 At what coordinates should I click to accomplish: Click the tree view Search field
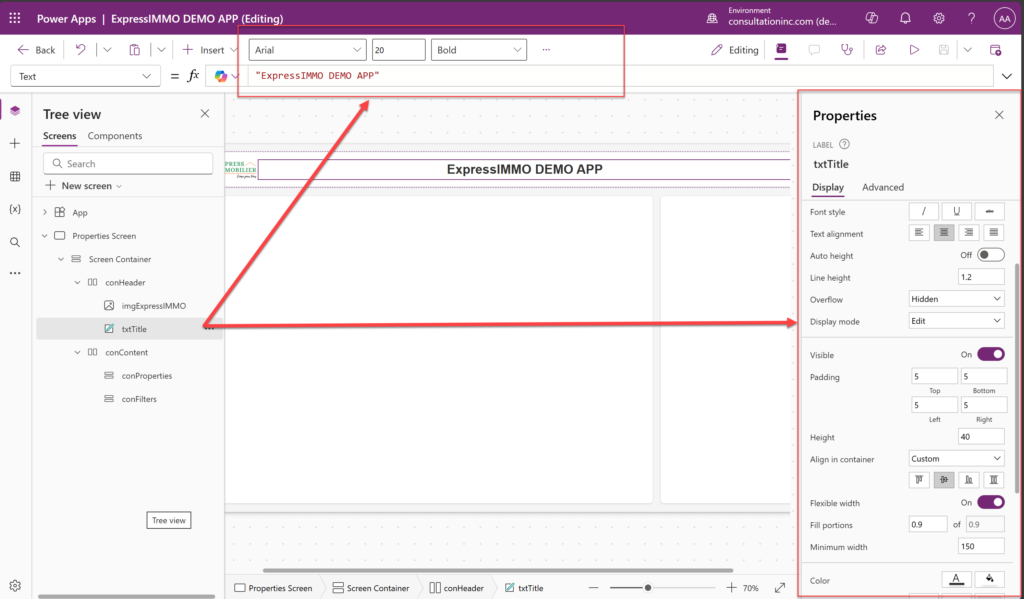tap(128, 163)
